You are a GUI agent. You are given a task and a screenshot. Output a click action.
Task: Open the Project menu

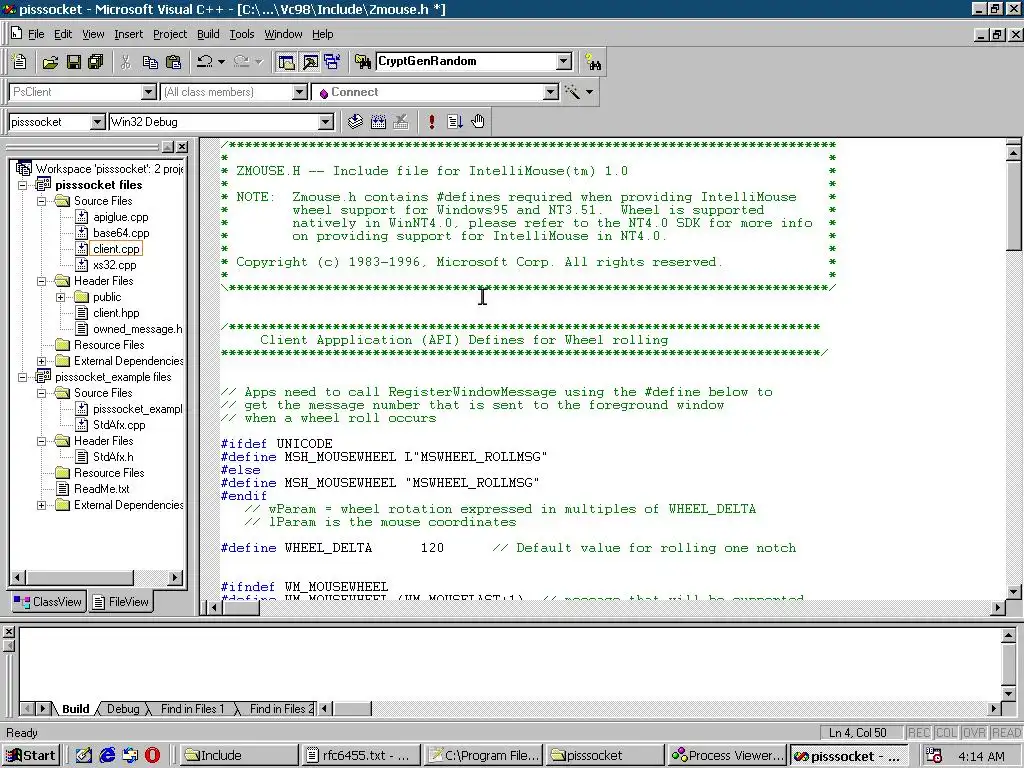click(170, 34)
